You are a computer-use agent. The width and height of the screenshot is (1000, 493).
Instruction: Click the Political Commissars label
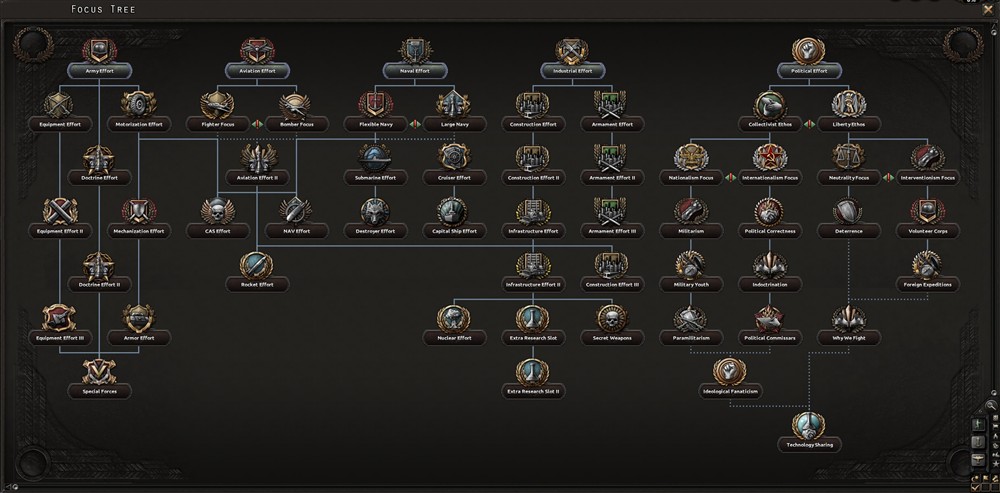[x=770, y=338]
